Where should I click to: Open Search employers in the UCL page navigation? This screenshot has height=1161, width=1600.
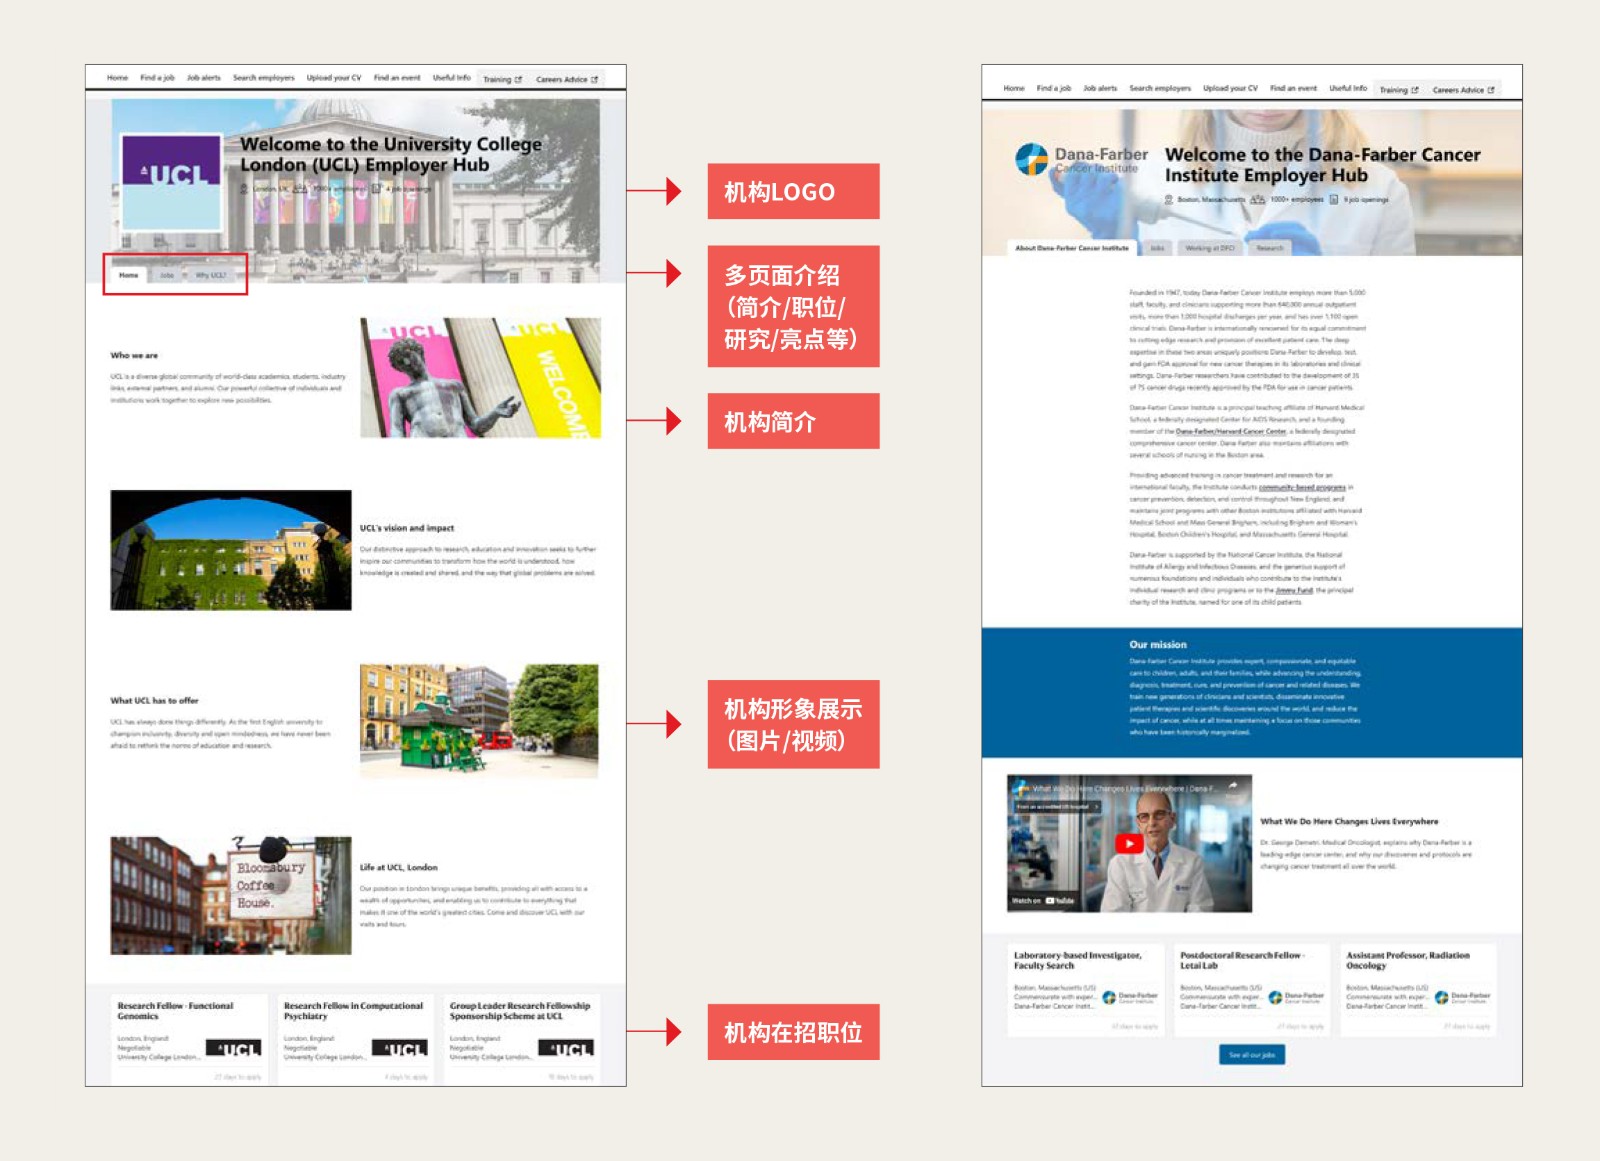click(x=263, y=78)
